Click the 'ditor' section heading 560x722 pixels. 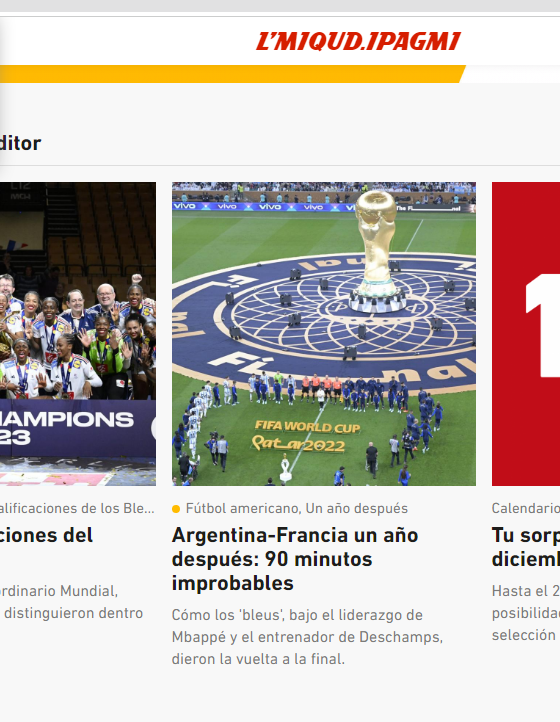[x=20, y=143]
